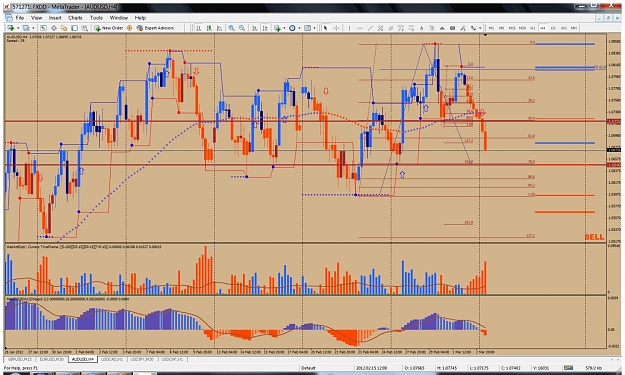Set timeframe to M1
Image resolution: width=625 pixels, height=375 pixels.
point(491,28)
